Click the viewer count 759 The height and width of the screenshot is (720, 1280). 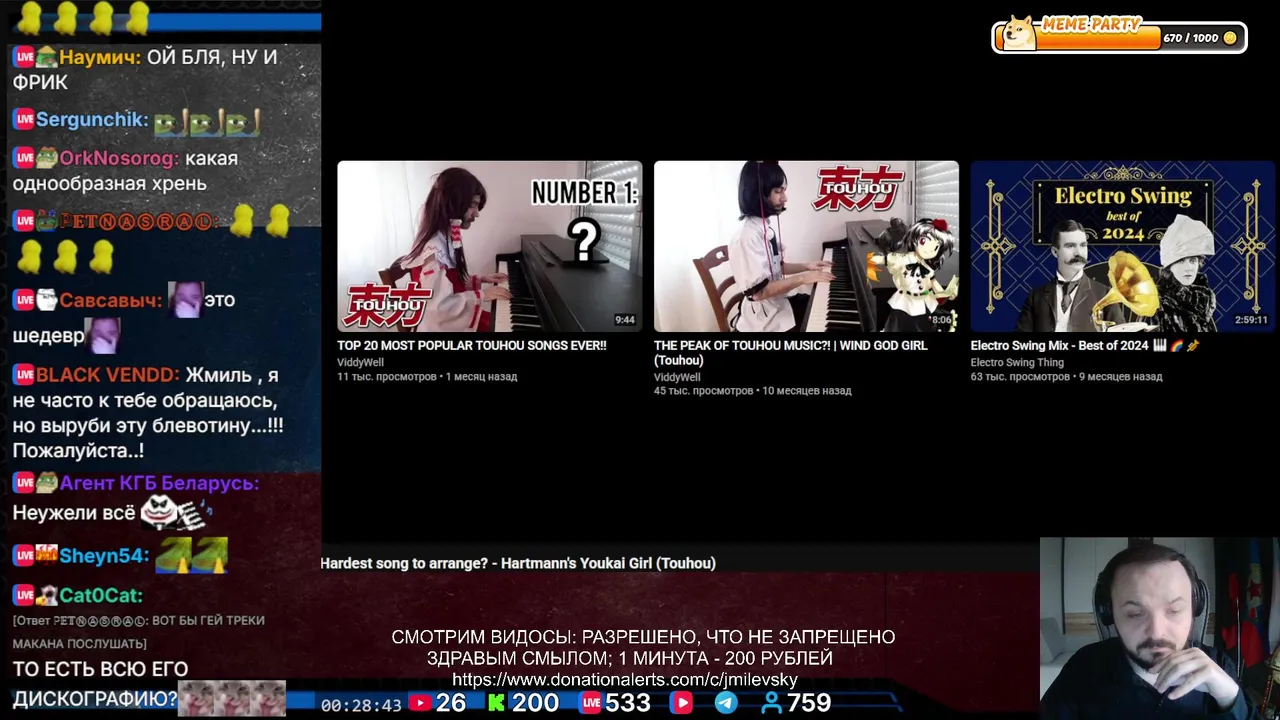[x=809, y=703]
